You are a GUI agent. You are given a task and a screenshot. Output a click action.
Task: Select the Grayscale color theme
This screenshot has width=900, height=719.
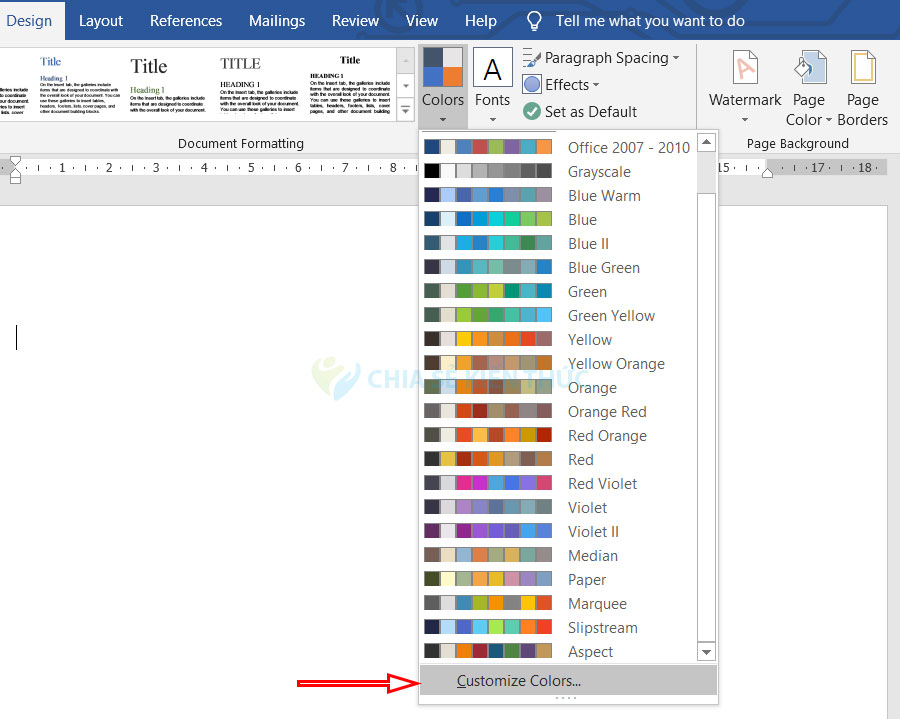coord(598,172)
